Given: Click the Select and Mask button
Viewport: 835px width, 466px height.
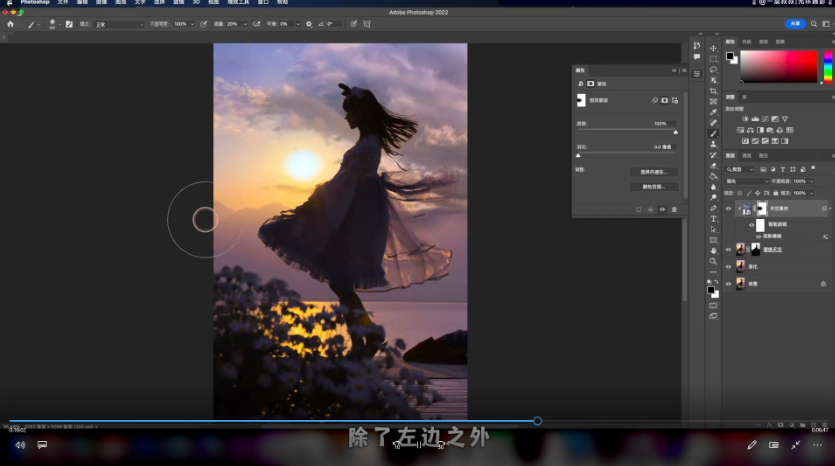Looking at the screenshot, I should tap(654, 172).
